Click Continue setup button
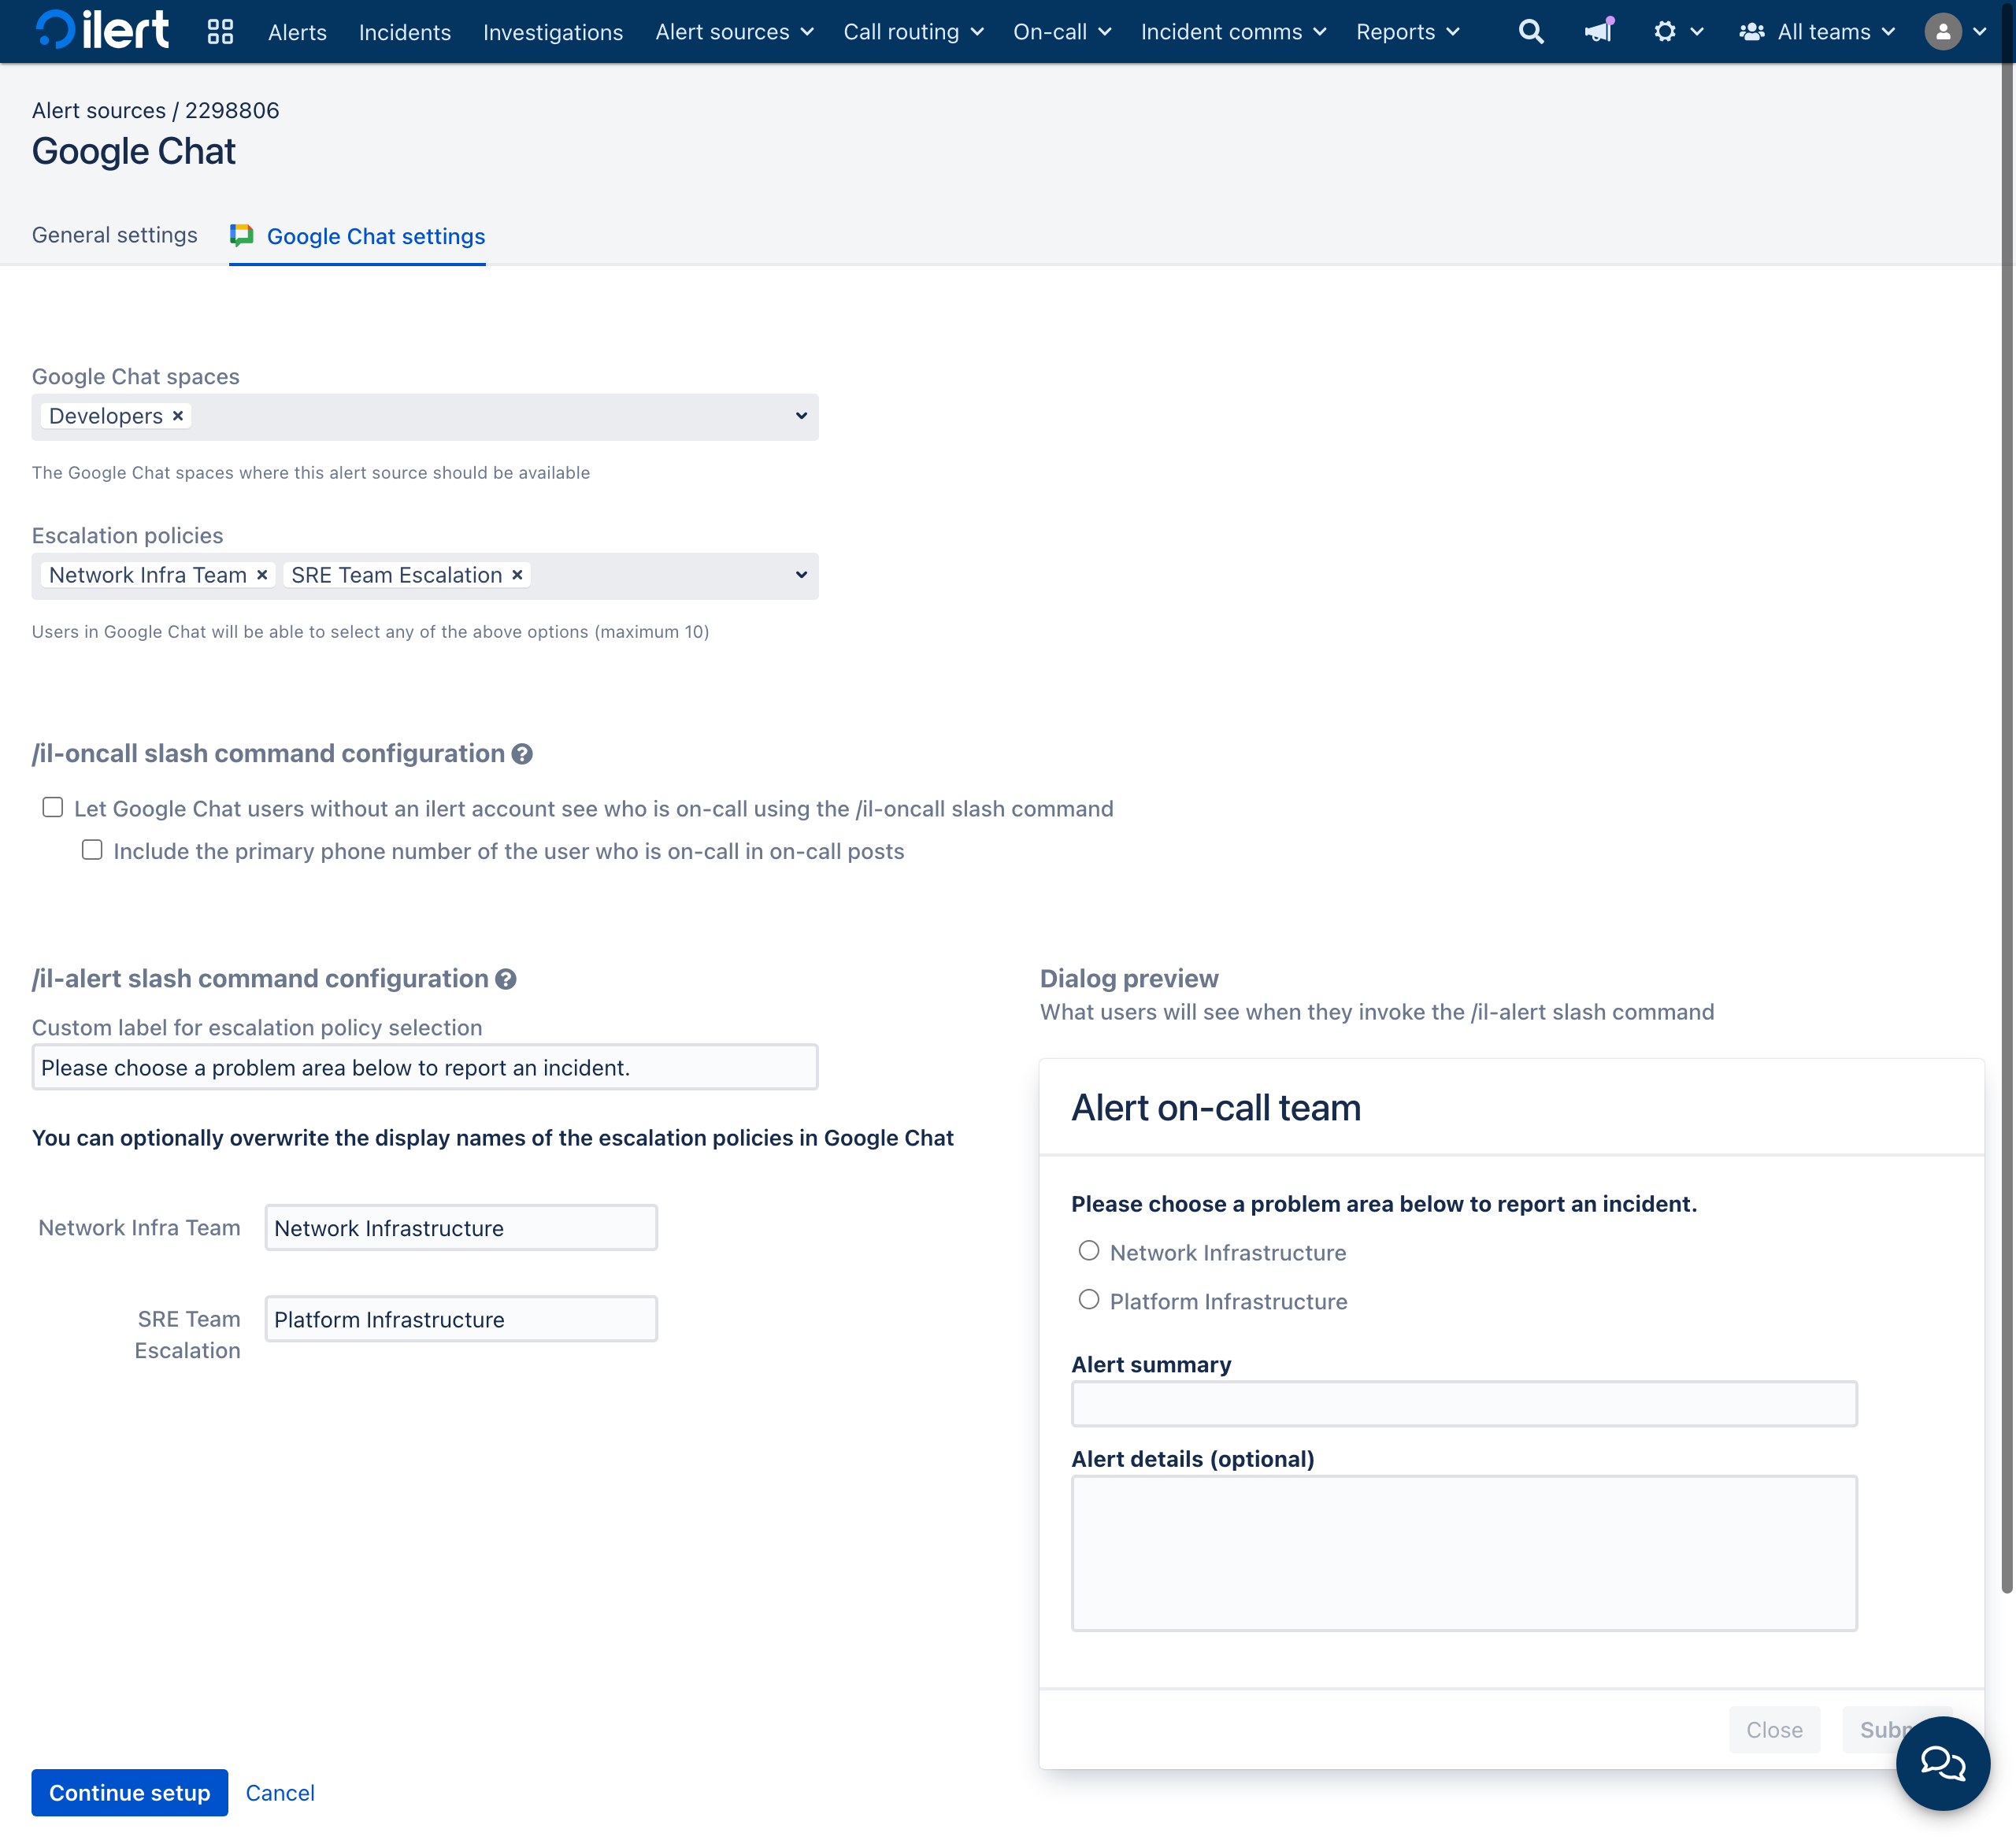Screen dimensions: 2016x1840 (130, 1793)
